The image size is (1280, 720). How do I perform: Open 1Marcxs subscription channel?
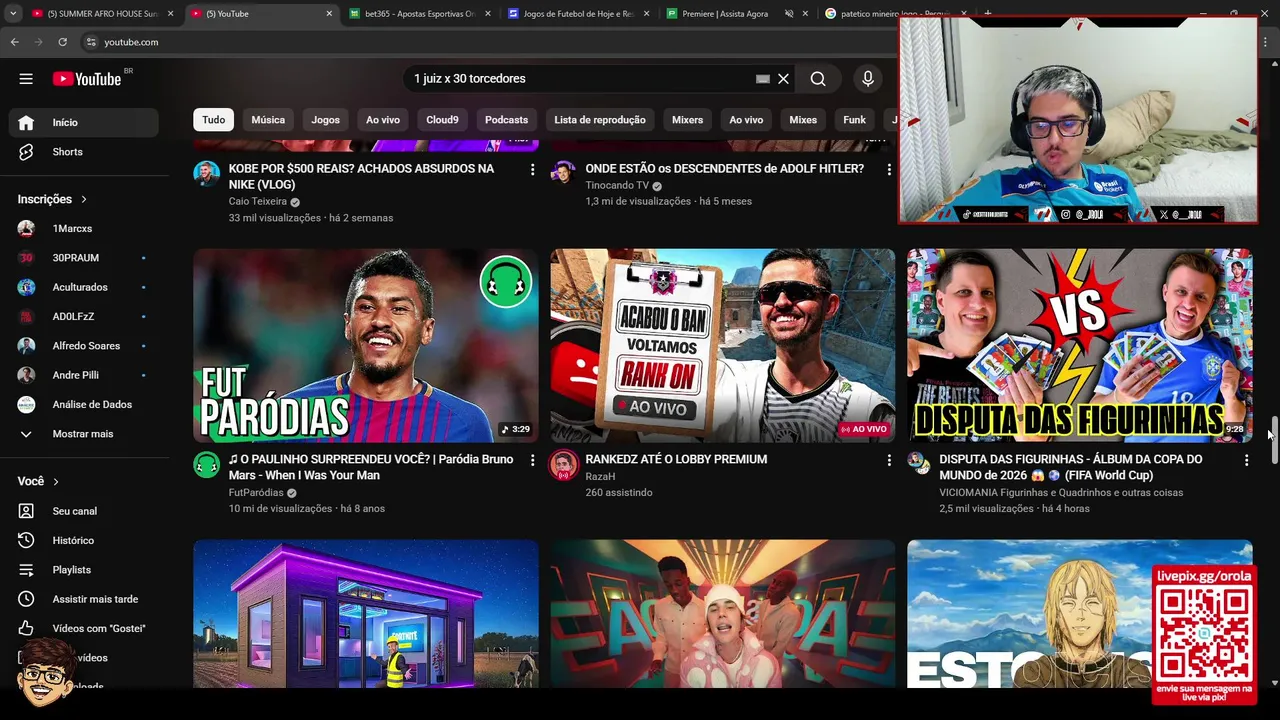tap(83, 229)
